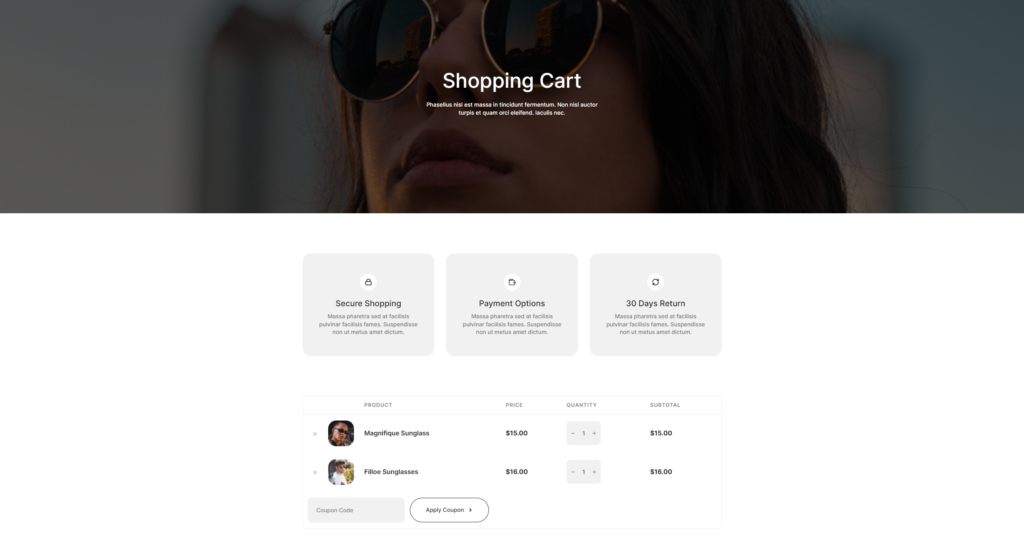Focus the Coupon Code input field
This screenshot has width=1024, height=538.
tap(356, 510)
